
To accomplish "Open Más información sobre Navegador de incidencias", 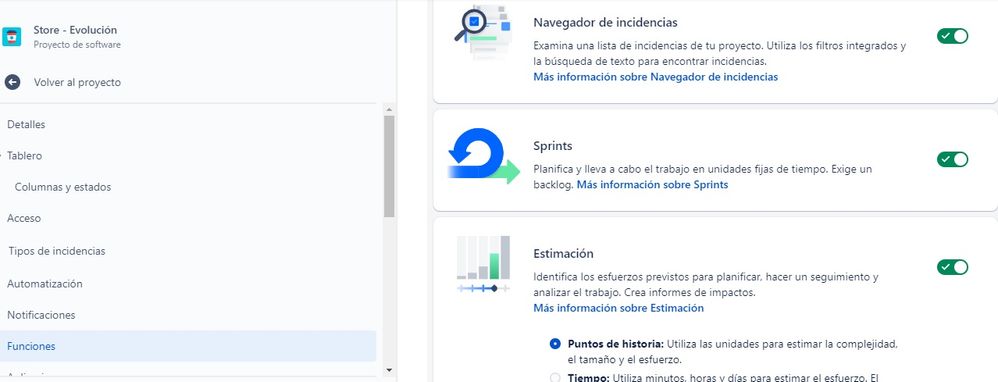I will click(656, 77).
